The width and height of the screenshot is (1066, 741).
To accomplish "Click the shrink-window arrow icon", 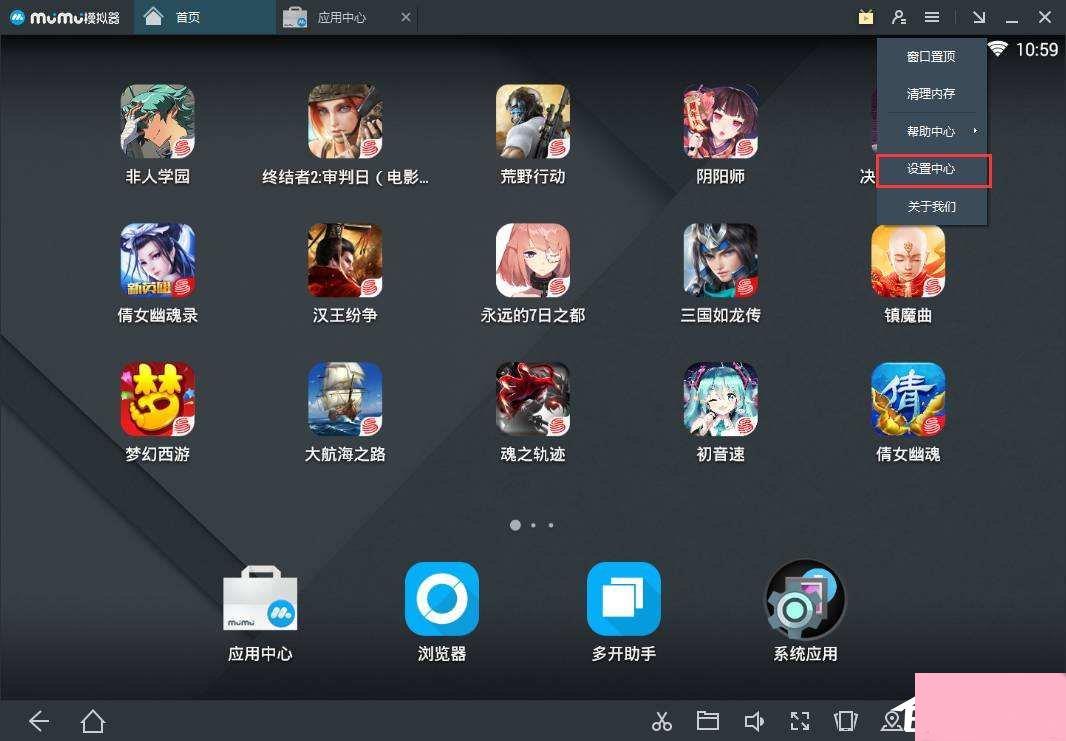I will coord(979,17).
